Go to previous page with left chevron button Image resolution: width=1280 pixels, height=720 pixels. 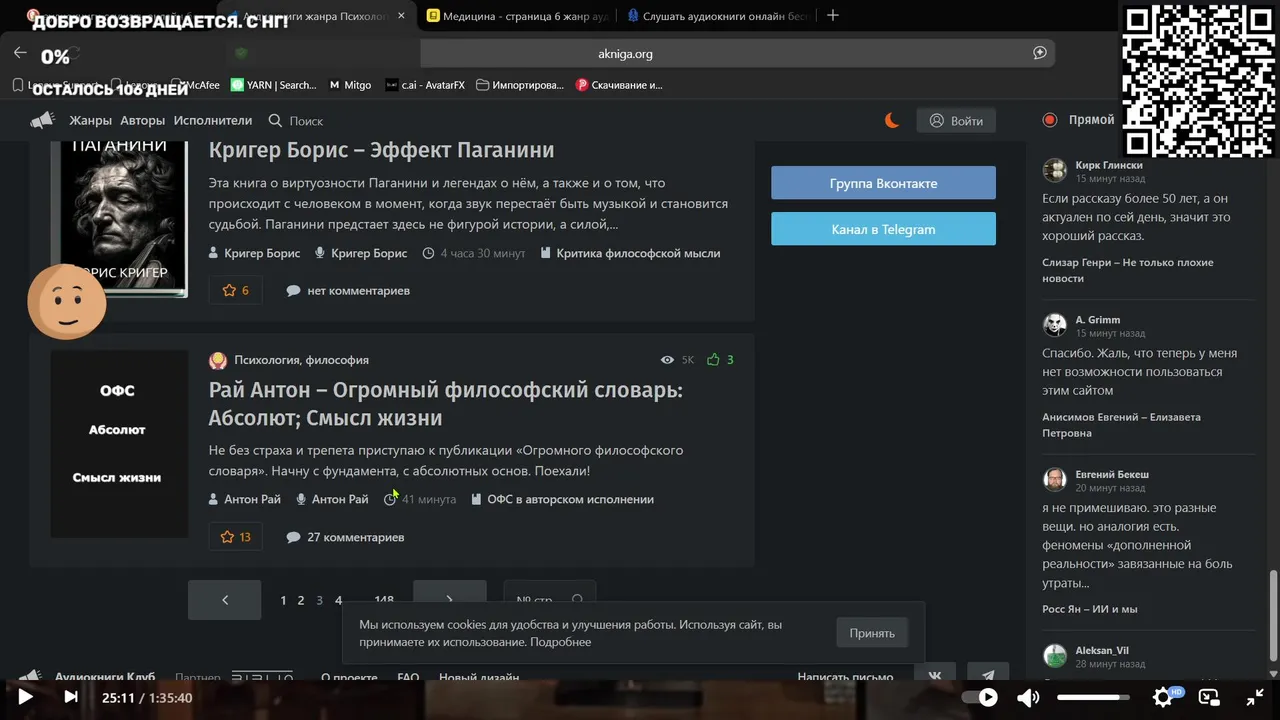point(225,600)
